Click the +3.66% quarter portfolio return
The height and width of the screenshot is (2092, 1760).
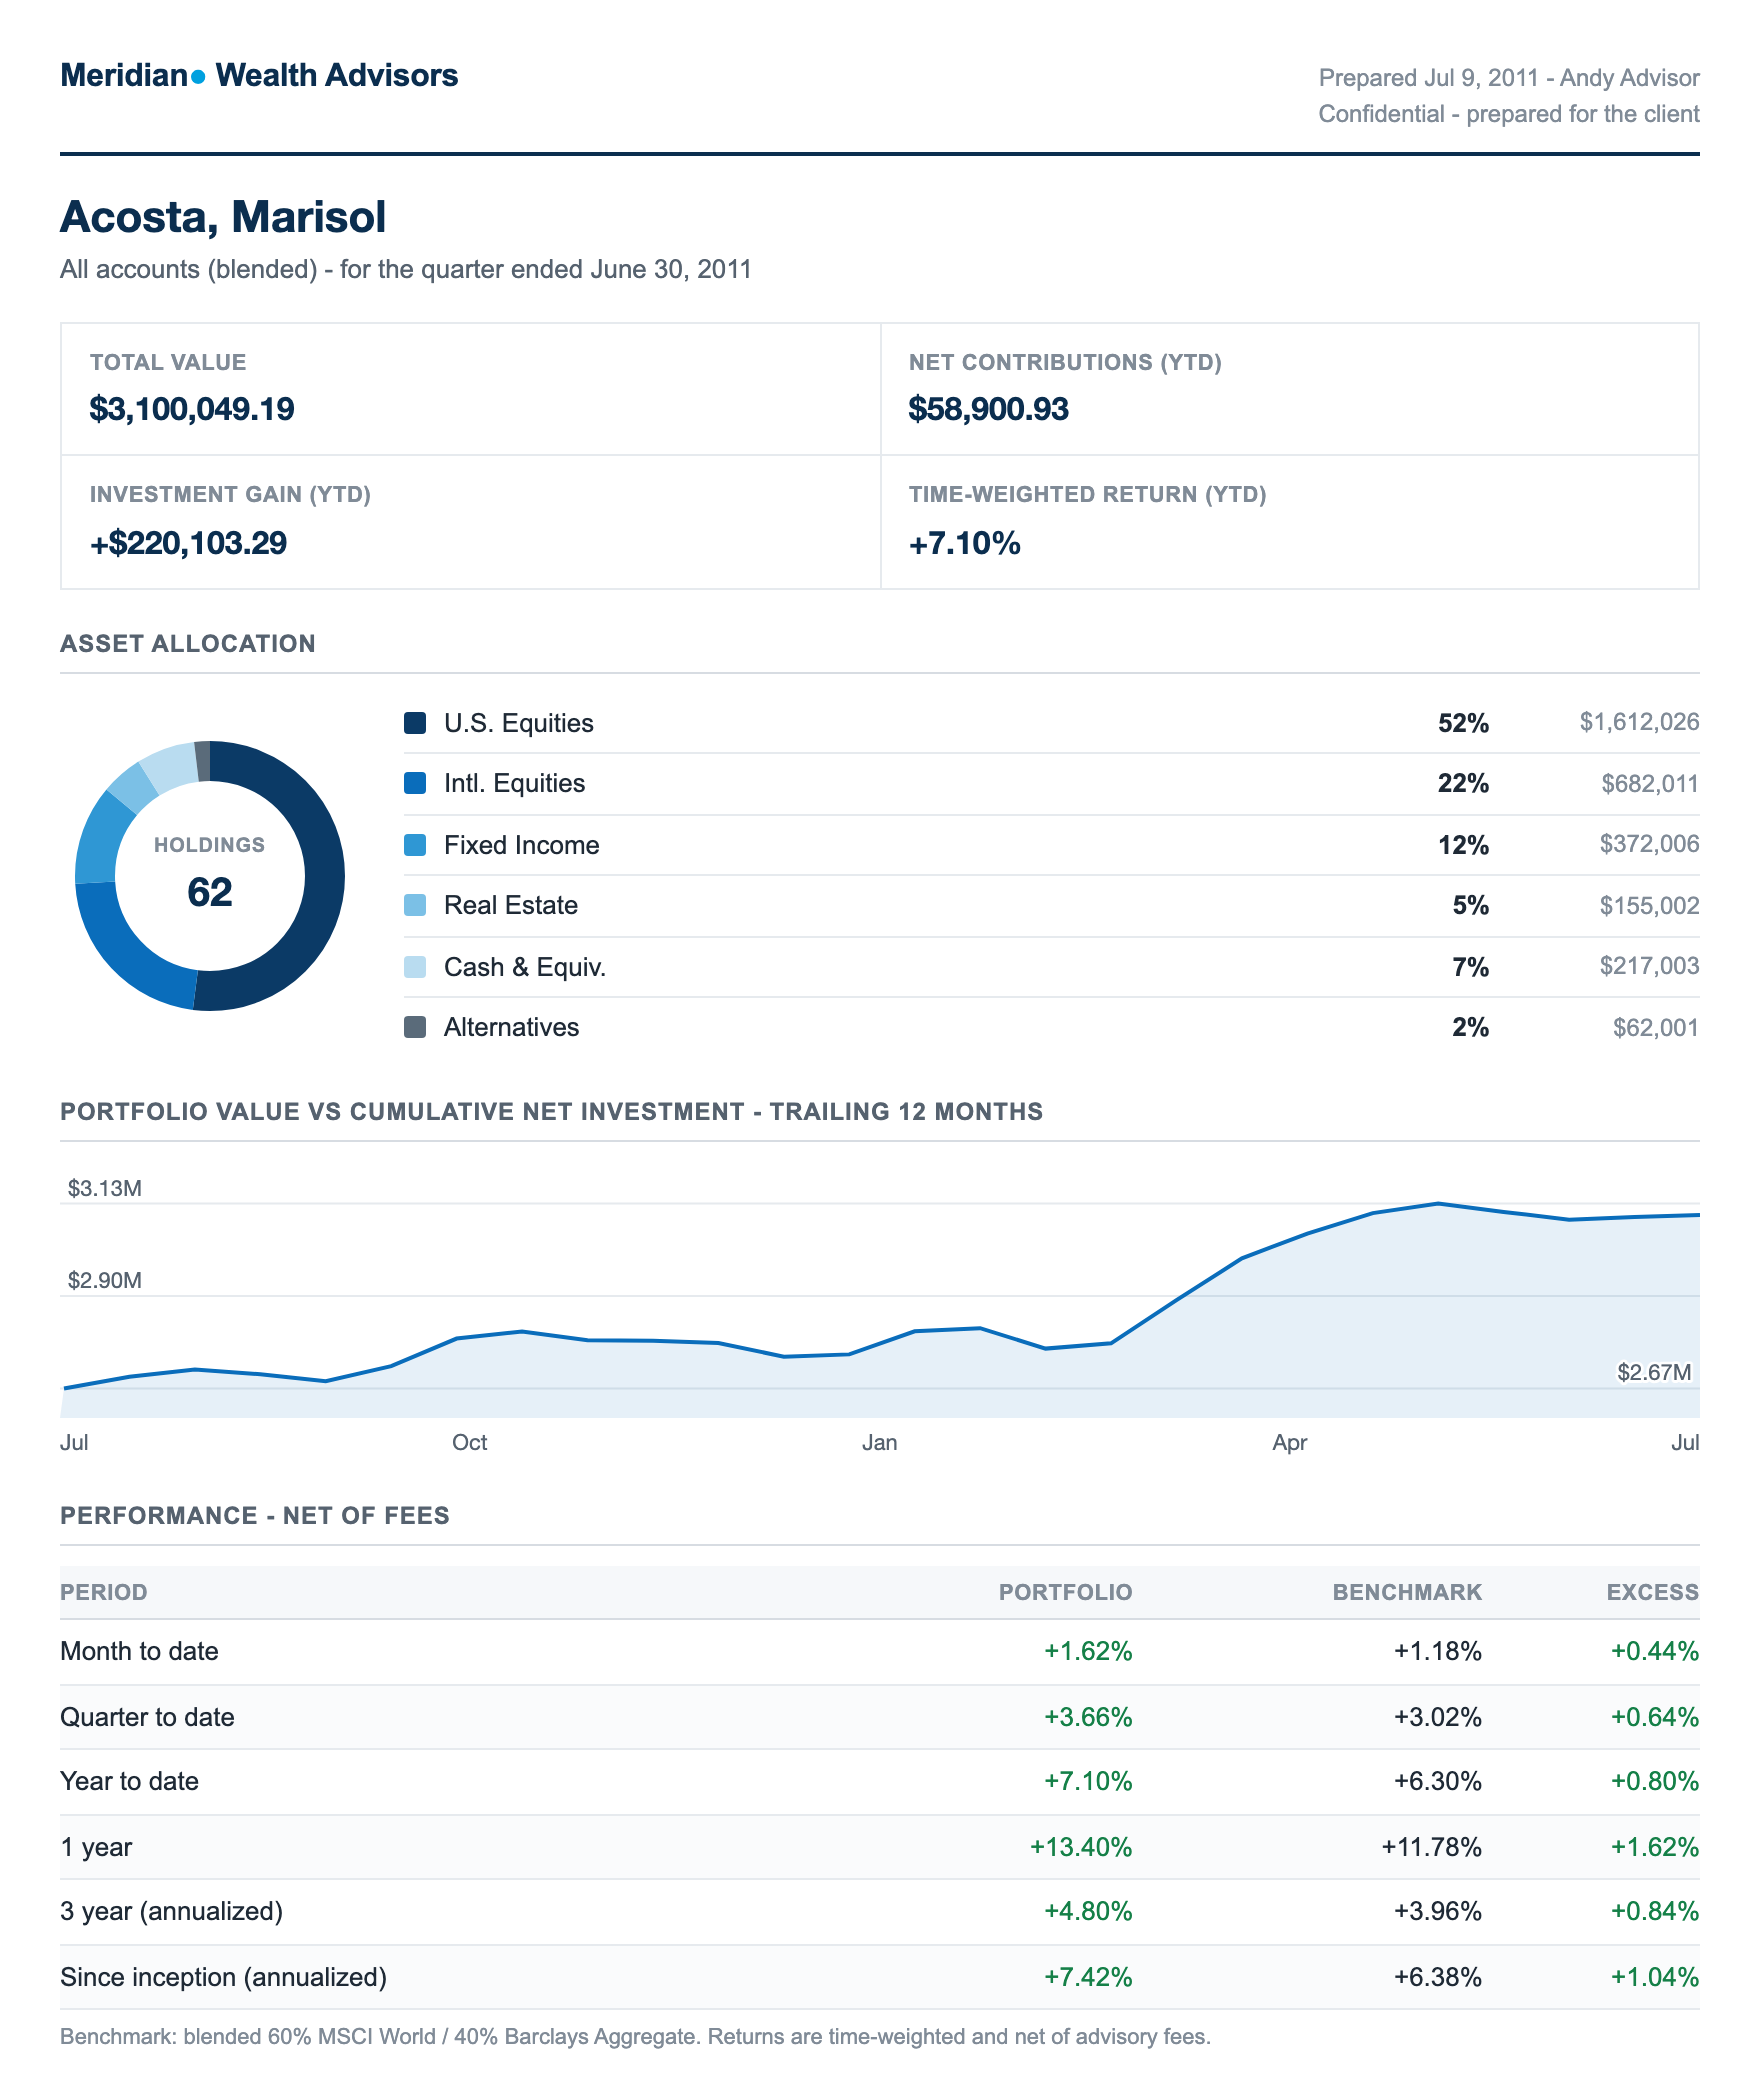[1088, 1717]
